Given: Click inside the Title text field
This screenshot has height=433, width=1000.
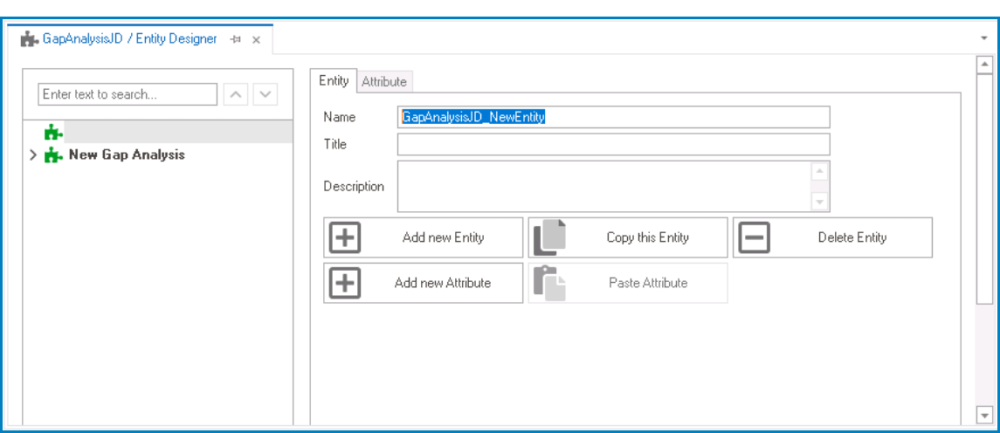Looking at the screenshot, I should coord(613,144).
